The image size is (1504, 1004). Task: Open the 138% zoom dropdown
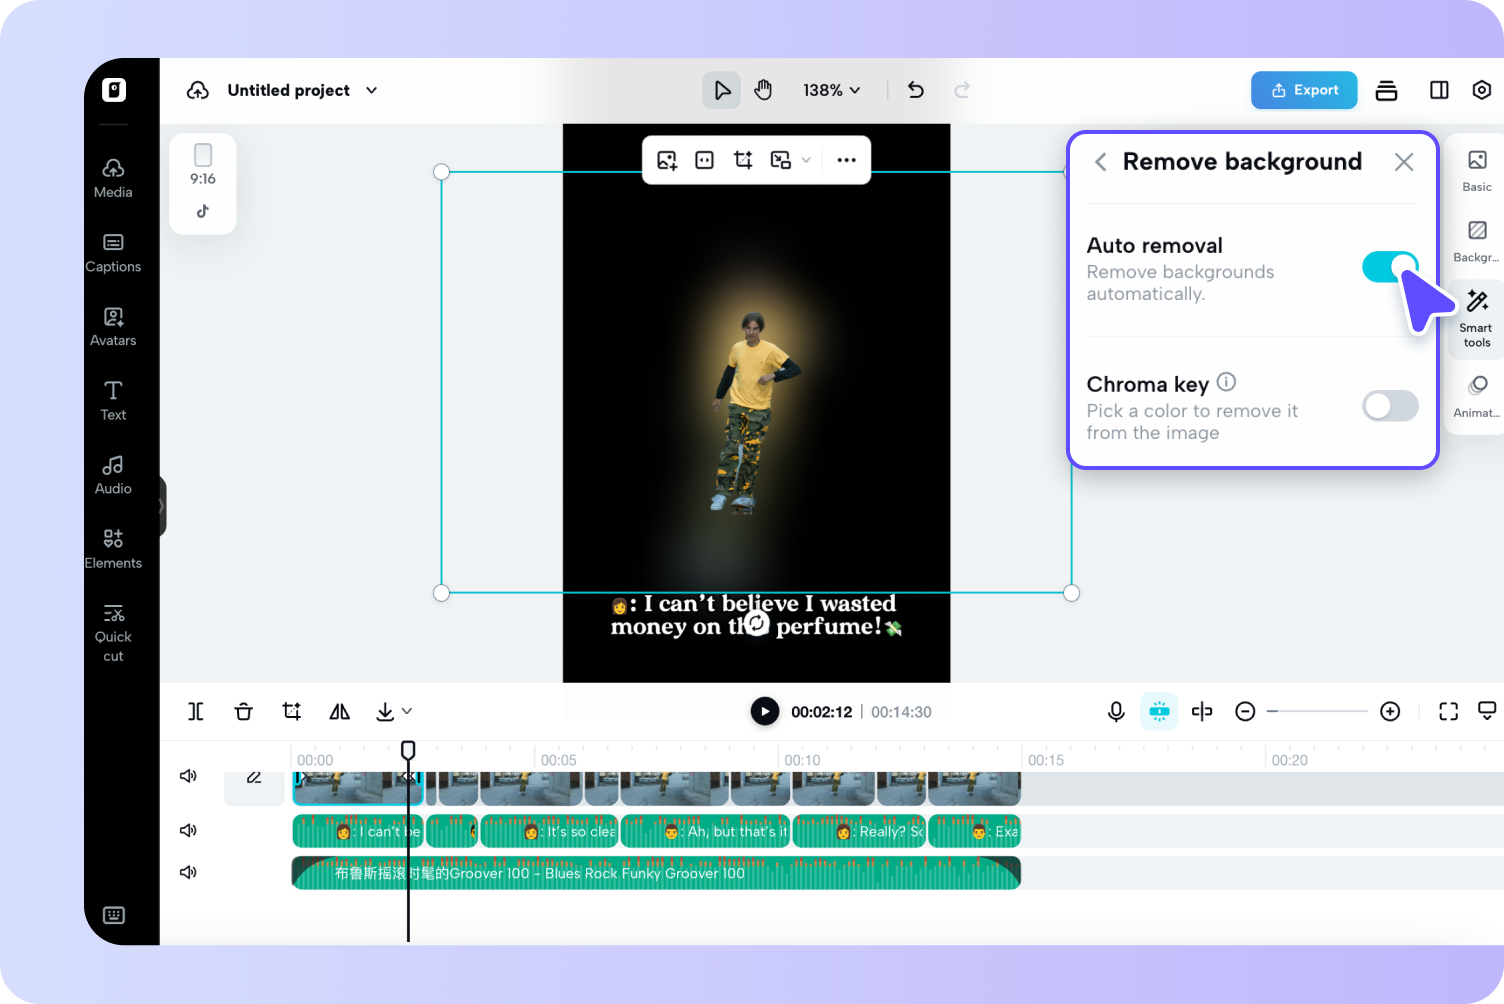click(x=832, y=90)
